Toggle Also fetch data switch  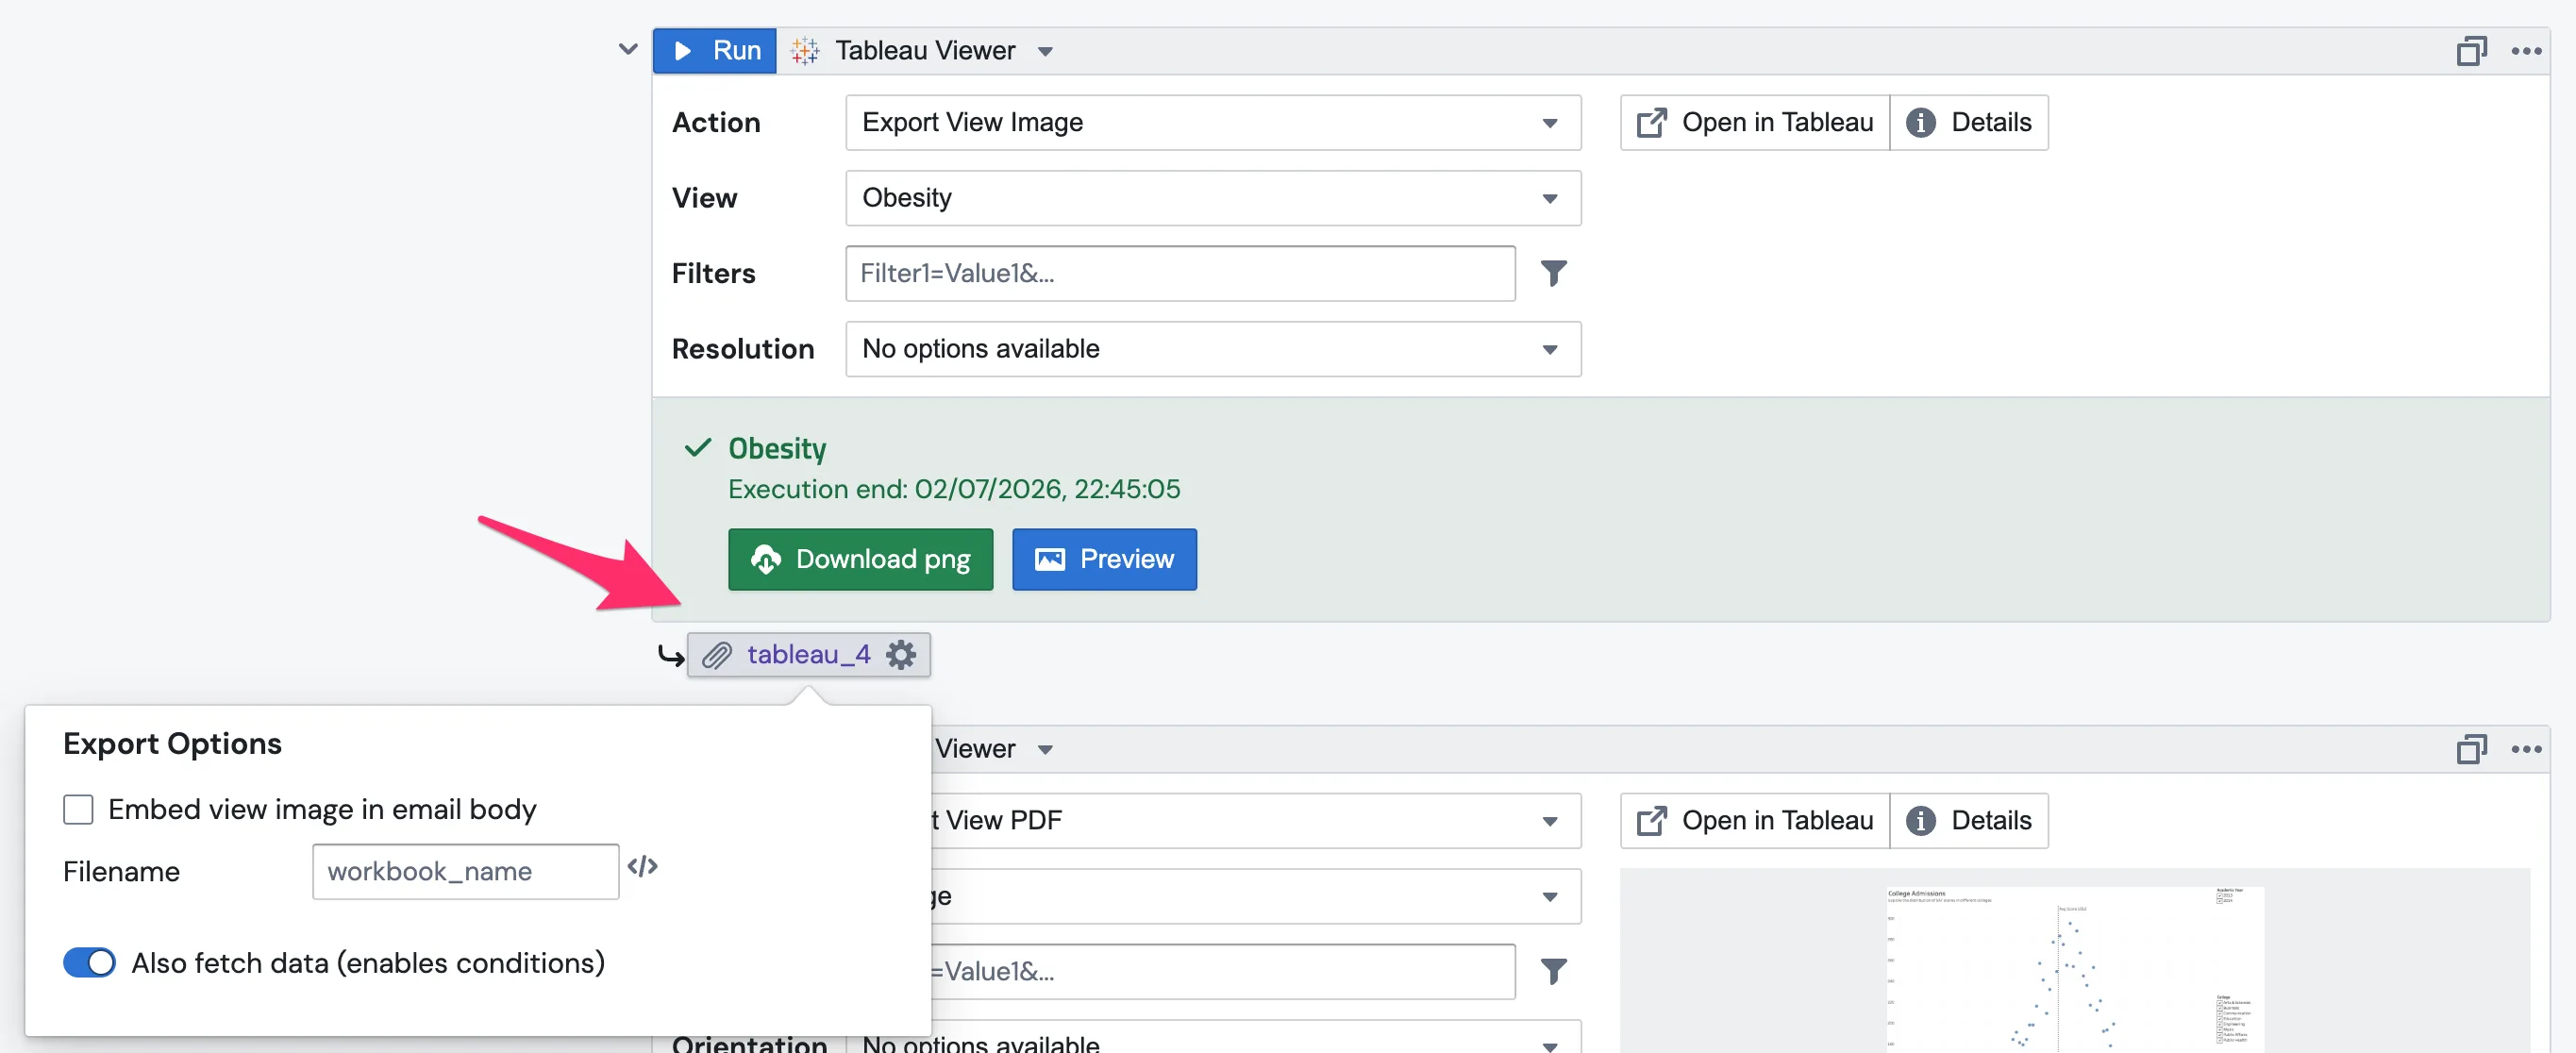pos(89,963)
